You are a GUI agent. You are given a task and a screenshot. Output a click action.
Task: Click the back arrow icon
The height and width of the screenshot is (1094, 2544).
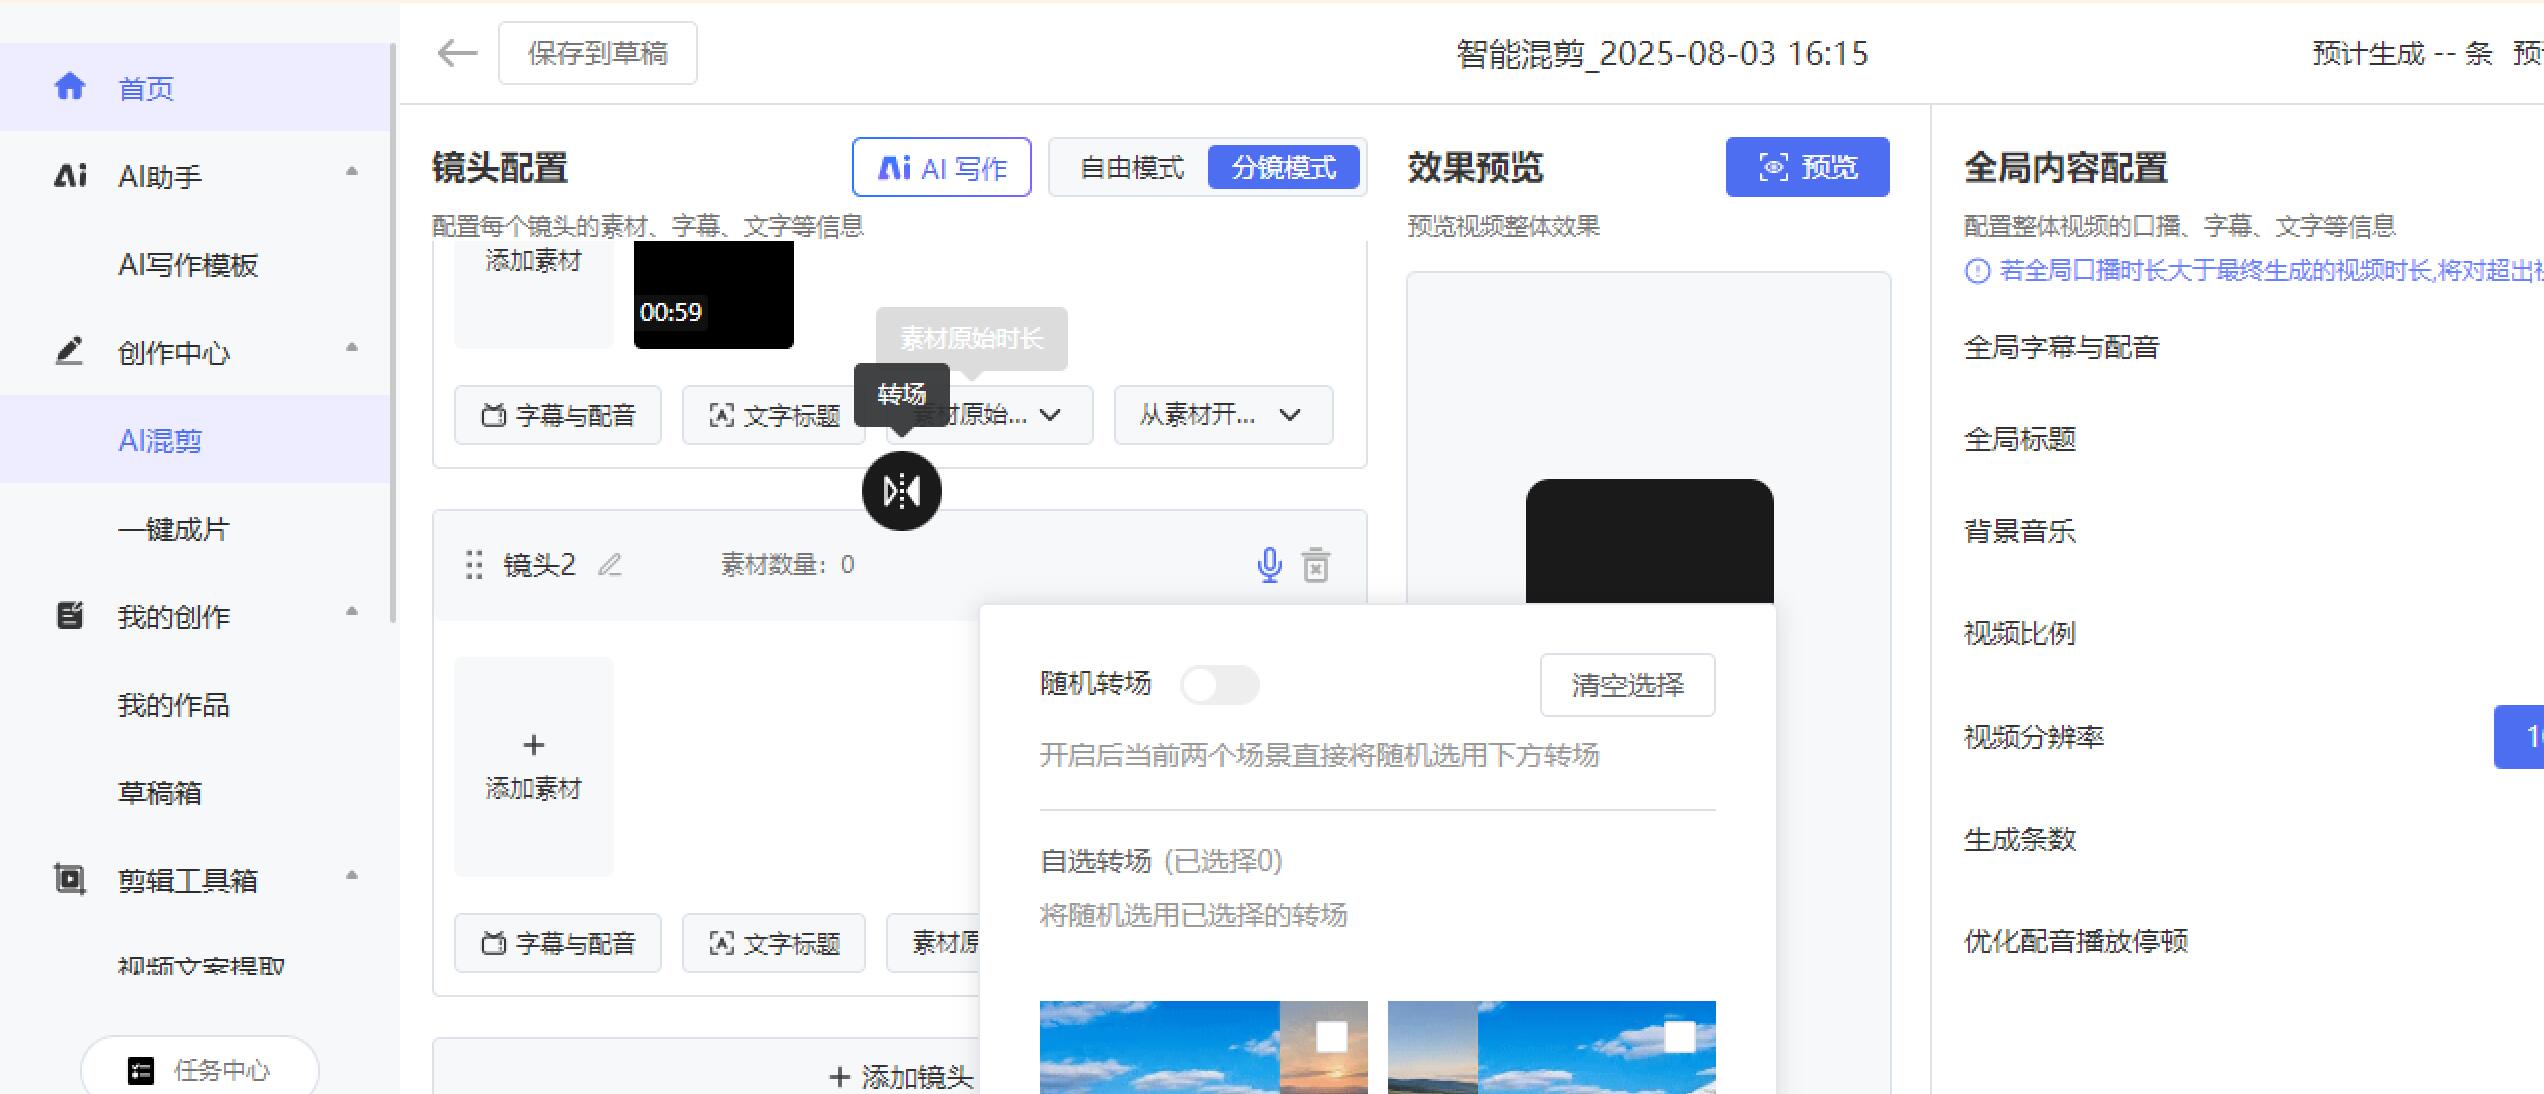point(457,53)
